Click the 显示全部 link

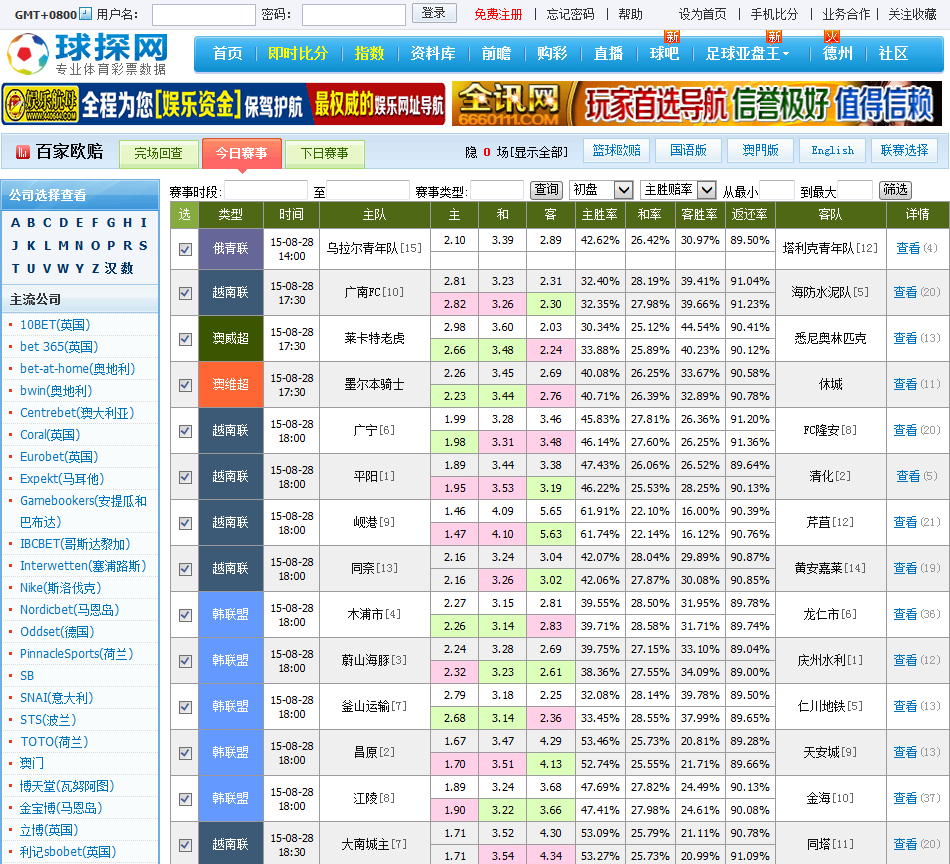pyautogui.click(x=538, y=152)
